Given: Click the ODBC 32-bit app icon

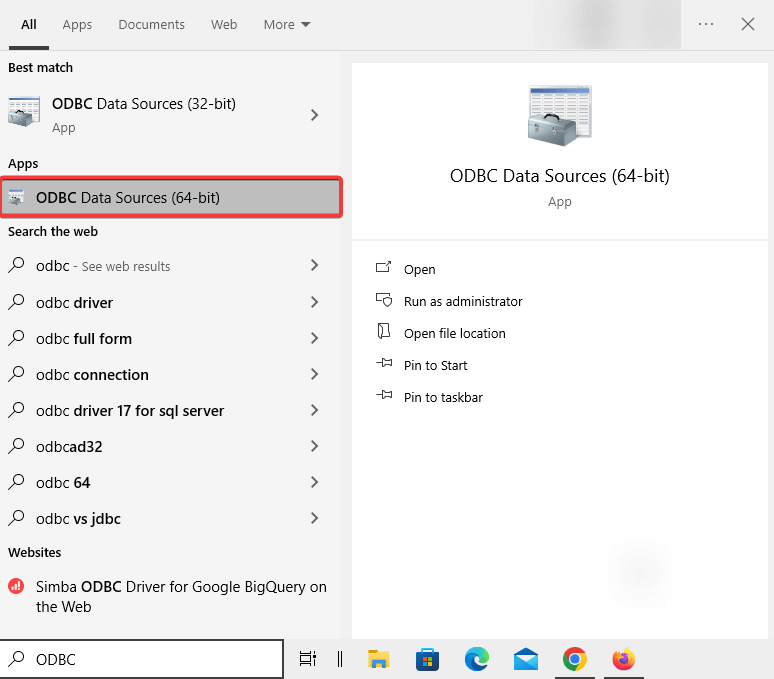Looking at the screenshot, I should pyautogui.click(x=24, y=112).
